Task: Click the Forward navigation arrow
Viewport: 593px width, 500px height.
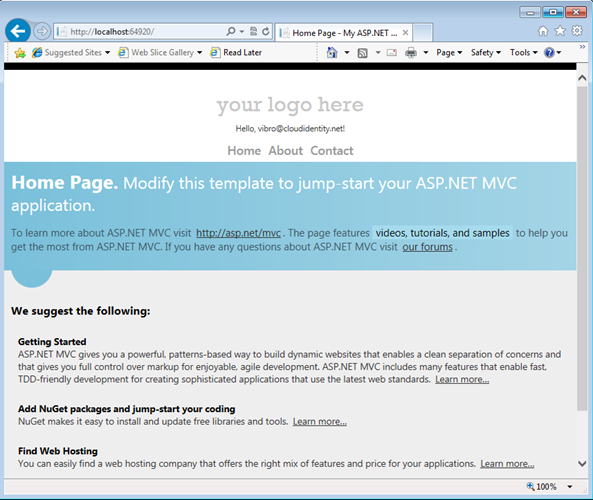Action: (42, 31)
